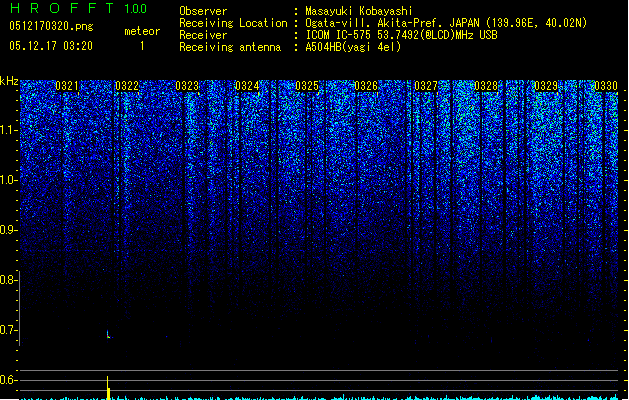Click the 0324 time marker

click(x=247, y=86)
